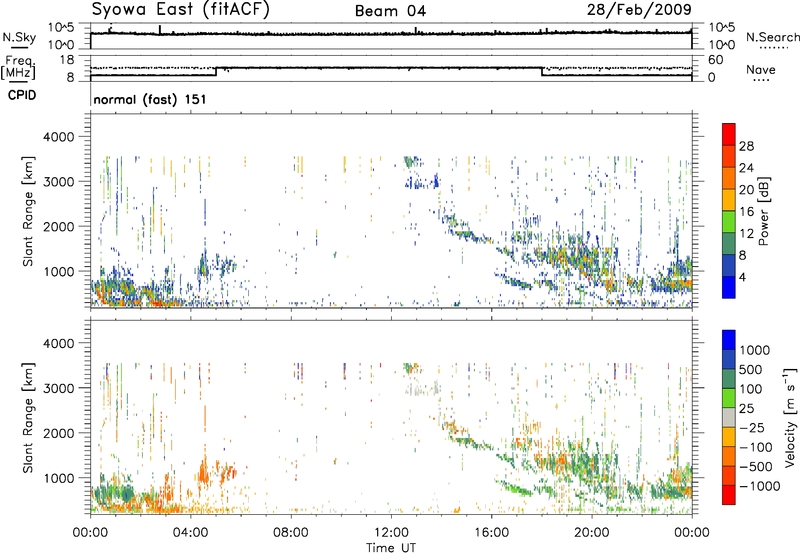Select the '16:00' time tick label
800x554 pixels.
tap(491, 533)
